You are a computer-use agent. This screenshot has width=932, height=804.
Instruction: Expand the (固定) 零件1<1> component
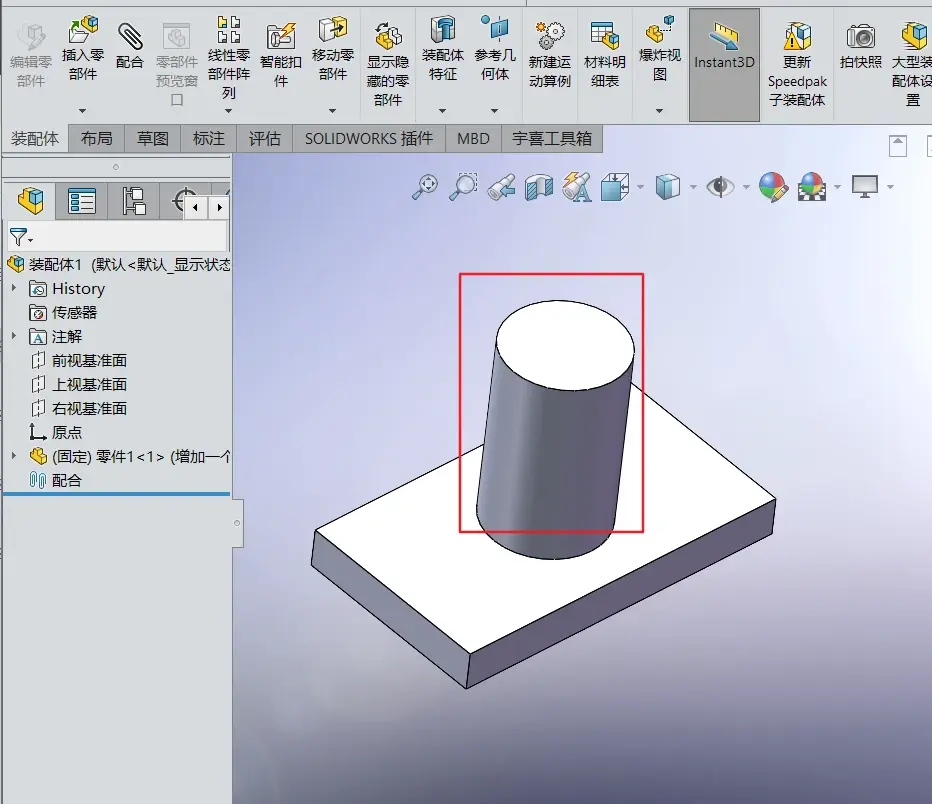(14, 456)
